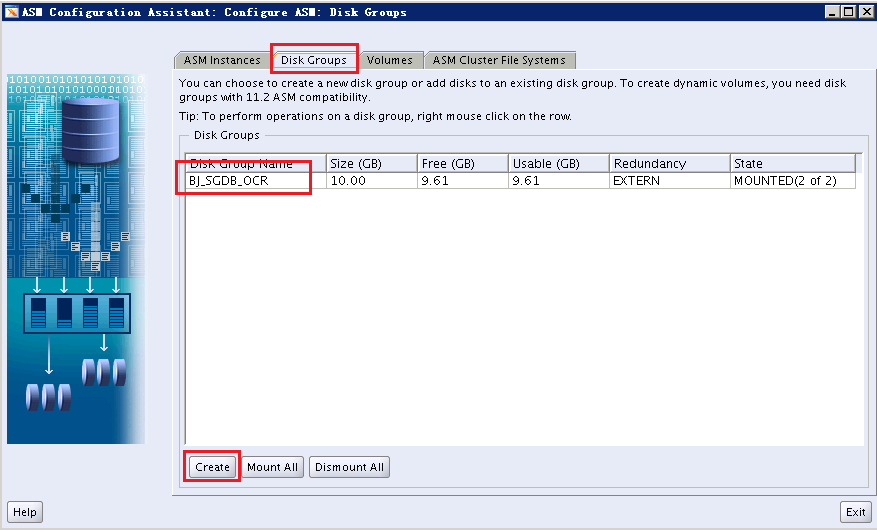877x530 pixels.
Task: Click the Redundancy column header
Action: [x=669, y=163]
